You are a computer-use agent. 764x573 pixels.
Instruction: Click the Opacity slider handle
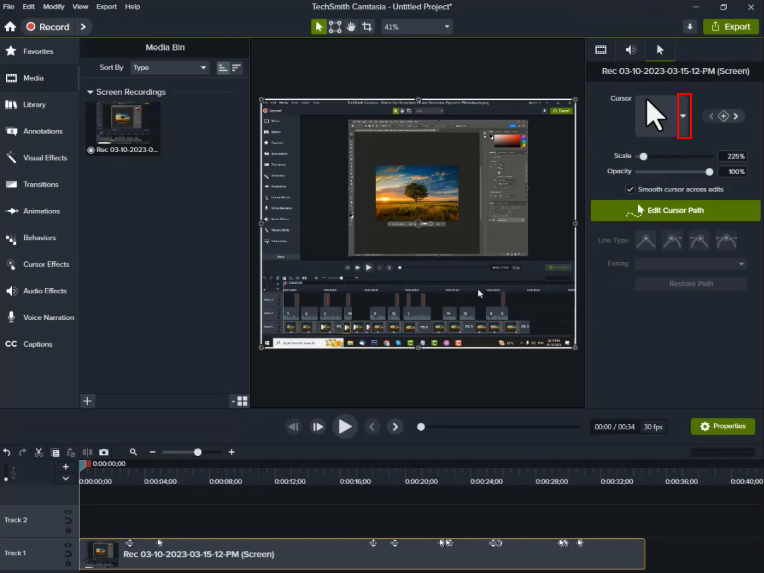click(x=709, y=172)
